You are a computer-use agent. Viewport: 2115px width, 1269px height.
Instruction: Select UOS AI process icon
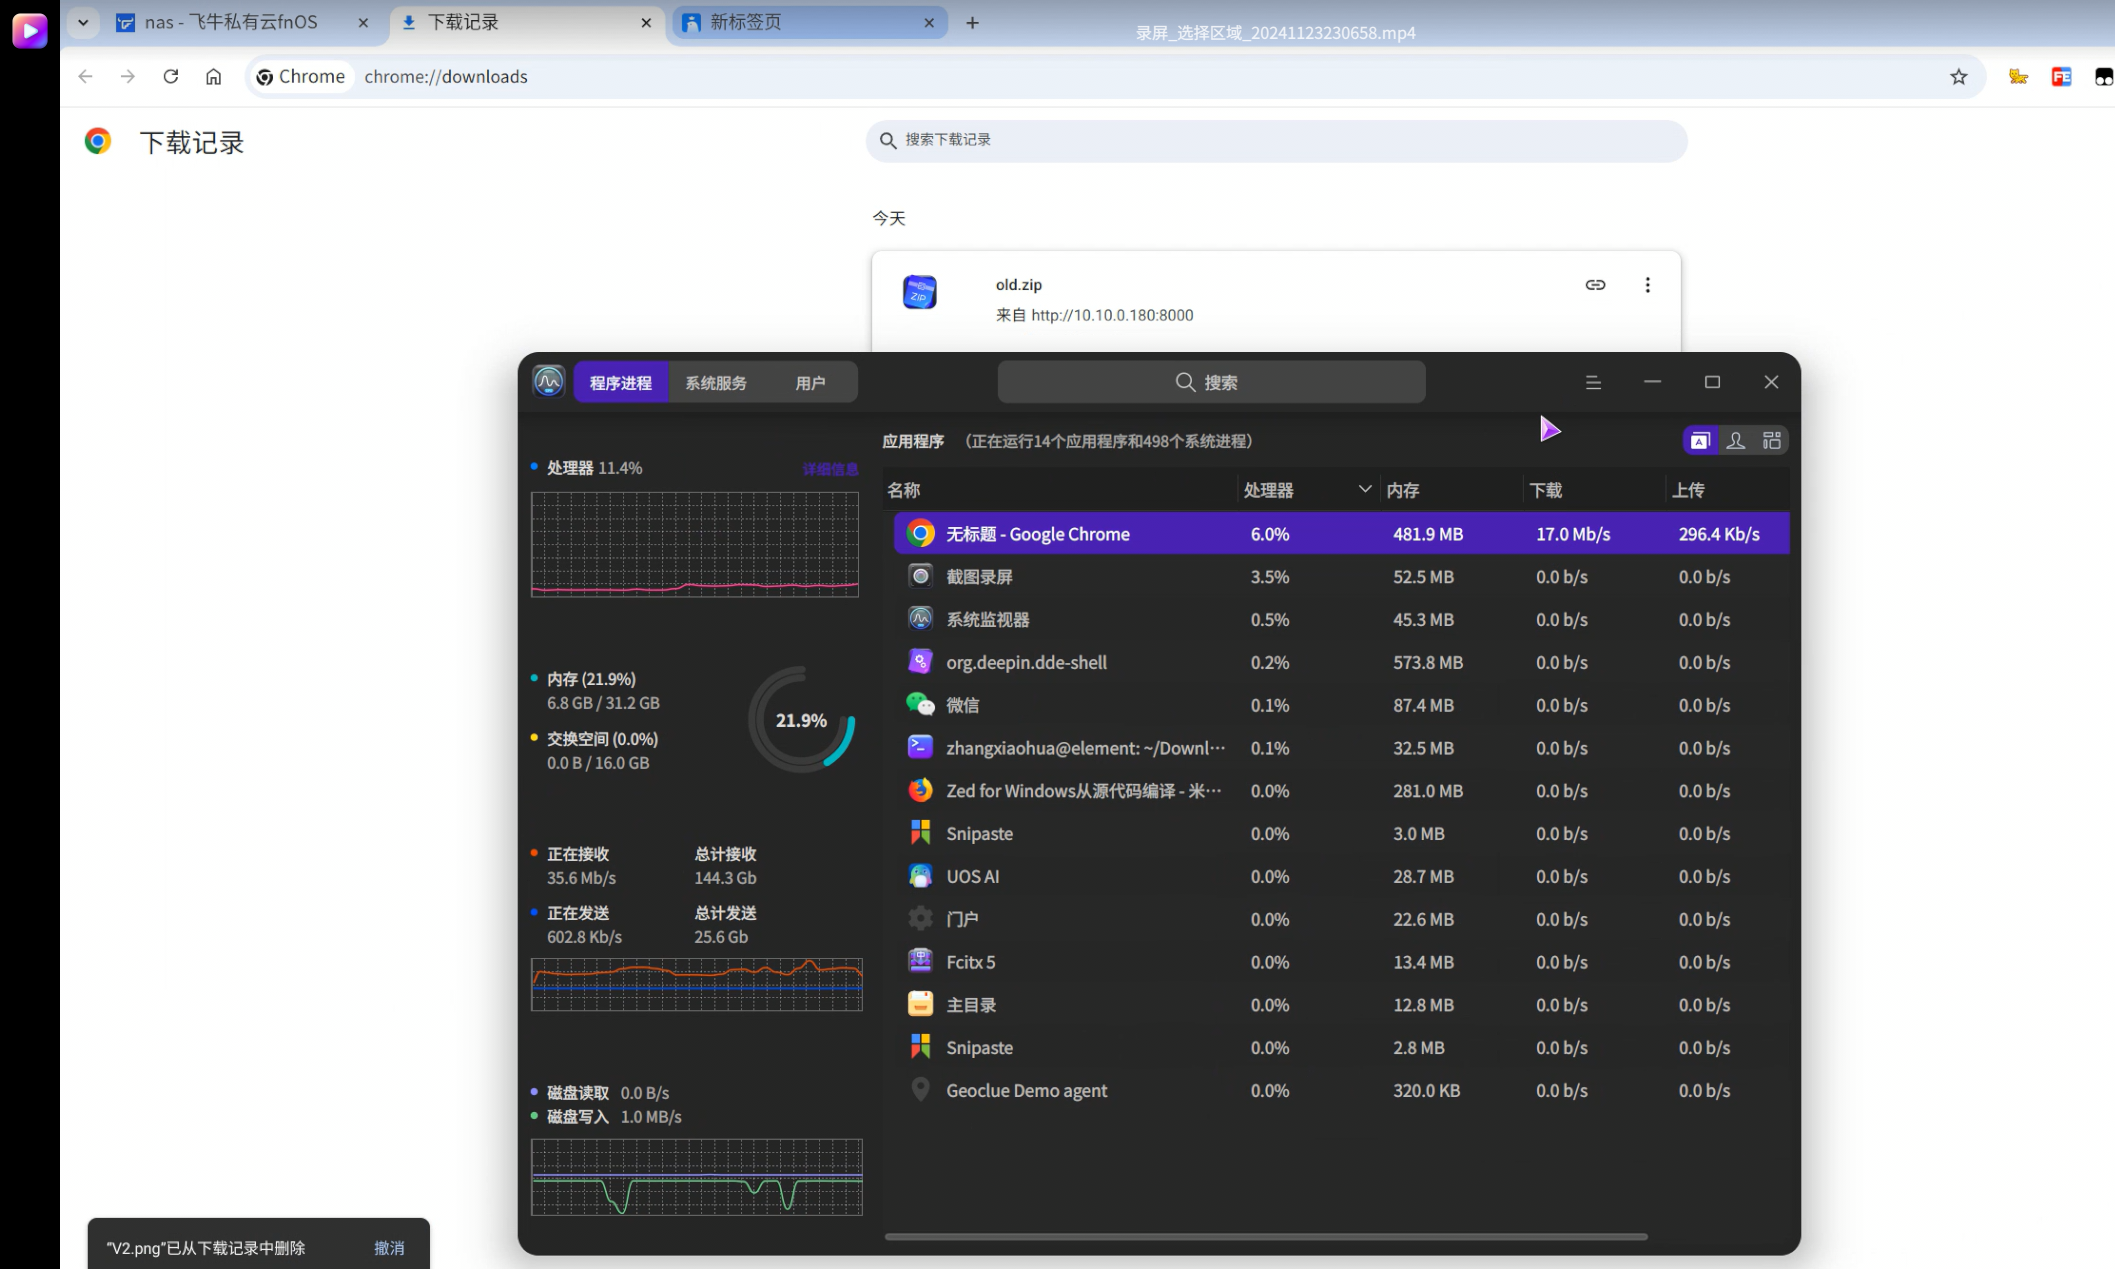[x=920, y=876]
